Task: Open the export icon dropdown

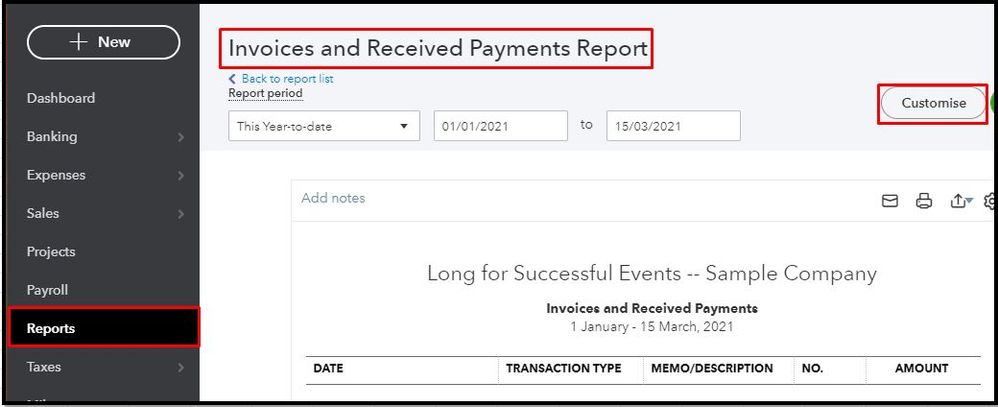Action: [961, 201]
